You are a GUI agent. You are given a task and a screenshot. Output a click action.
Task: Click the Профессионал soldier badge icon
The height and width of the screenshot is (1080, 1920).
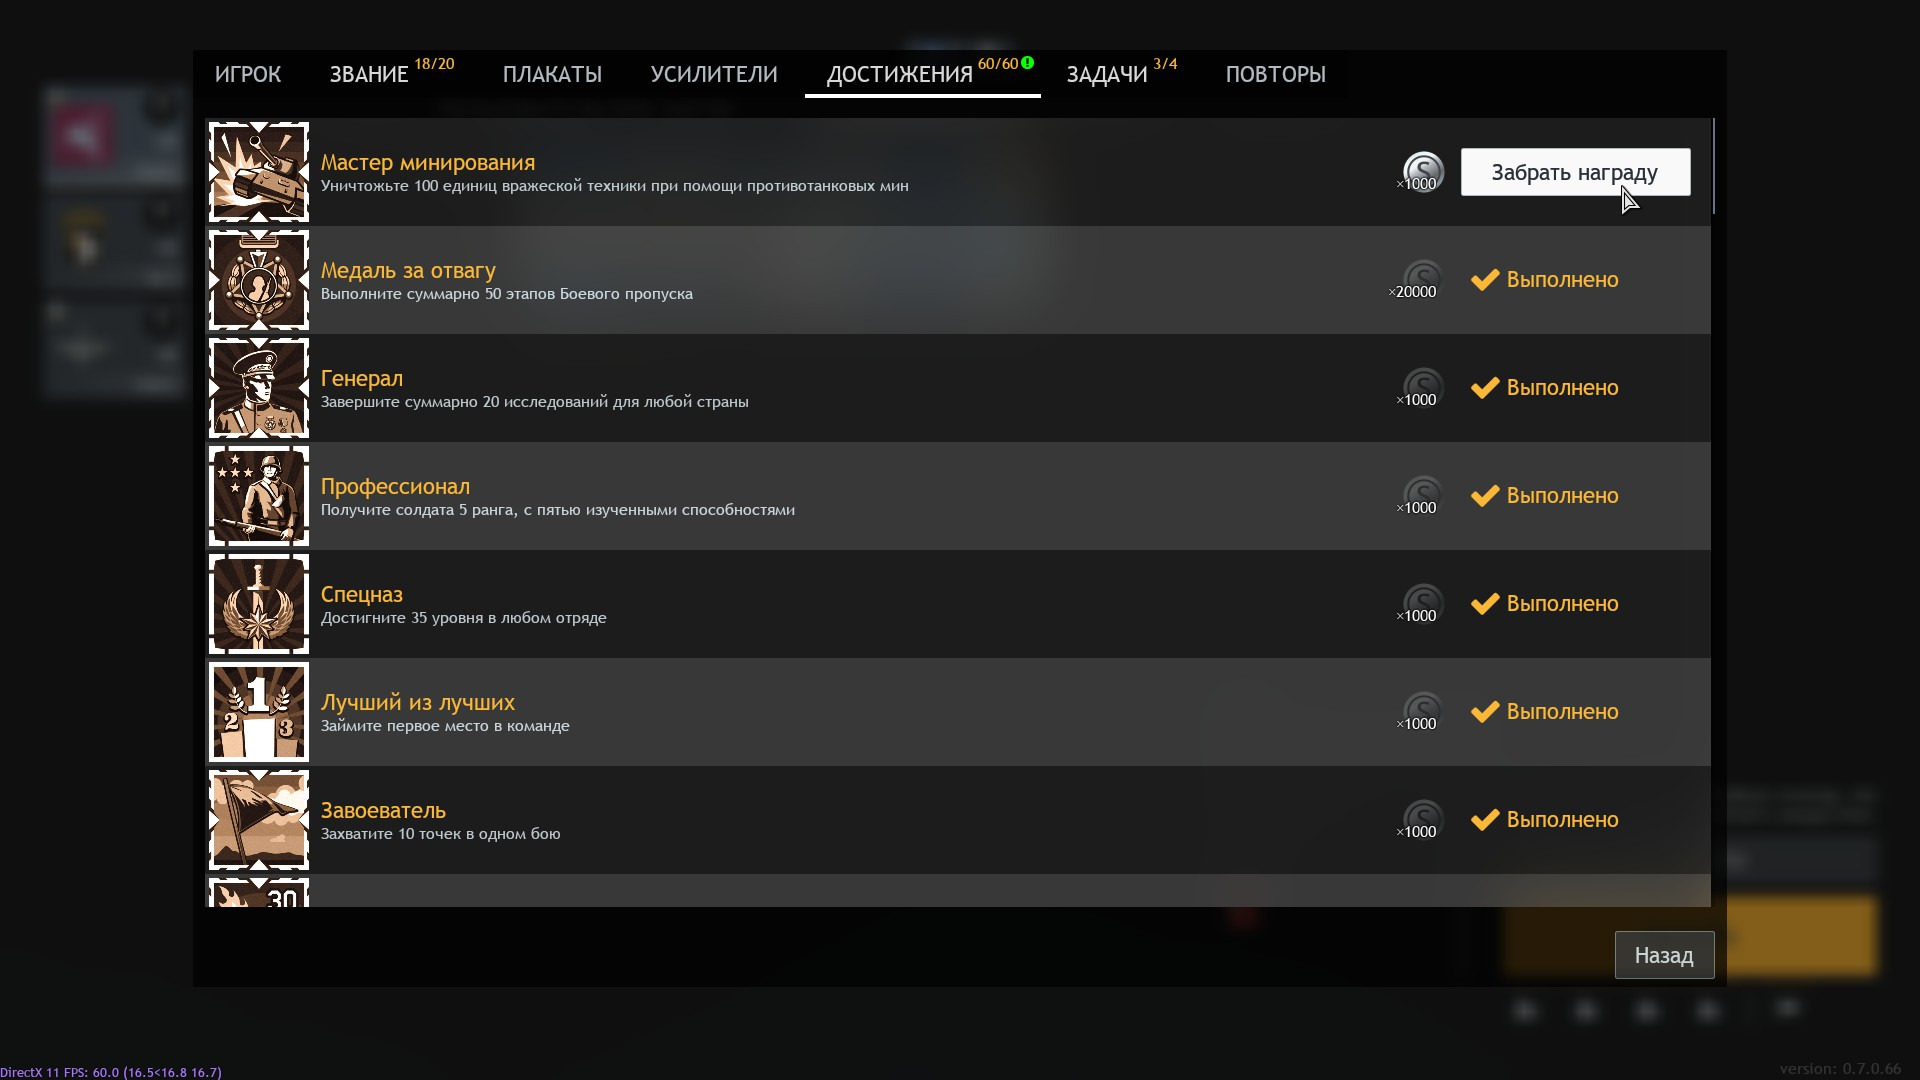pos(258,496)
